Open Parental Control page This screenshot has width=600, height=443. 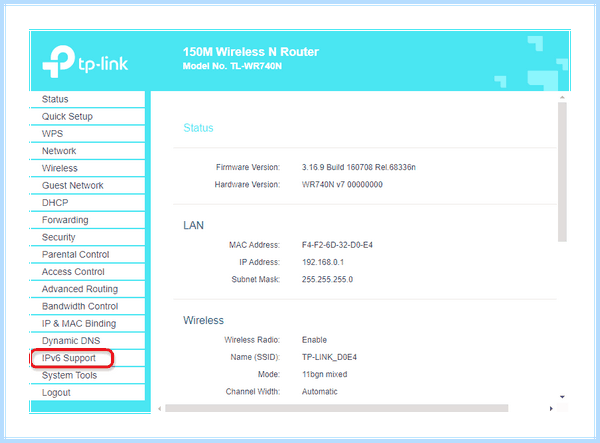(x=75, y=254)
